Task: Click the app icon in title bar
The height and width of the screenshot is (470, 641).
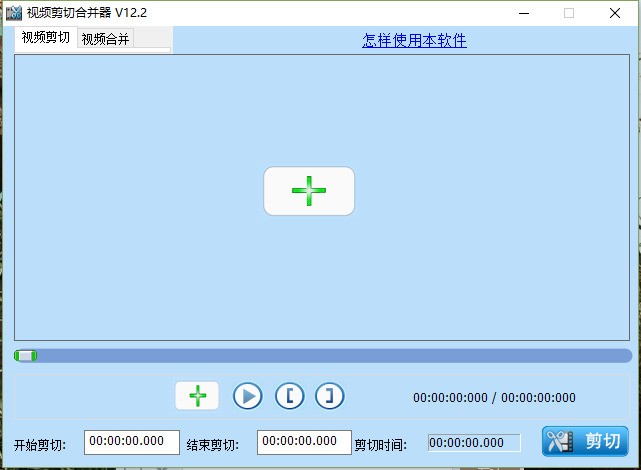Action: 13,13
